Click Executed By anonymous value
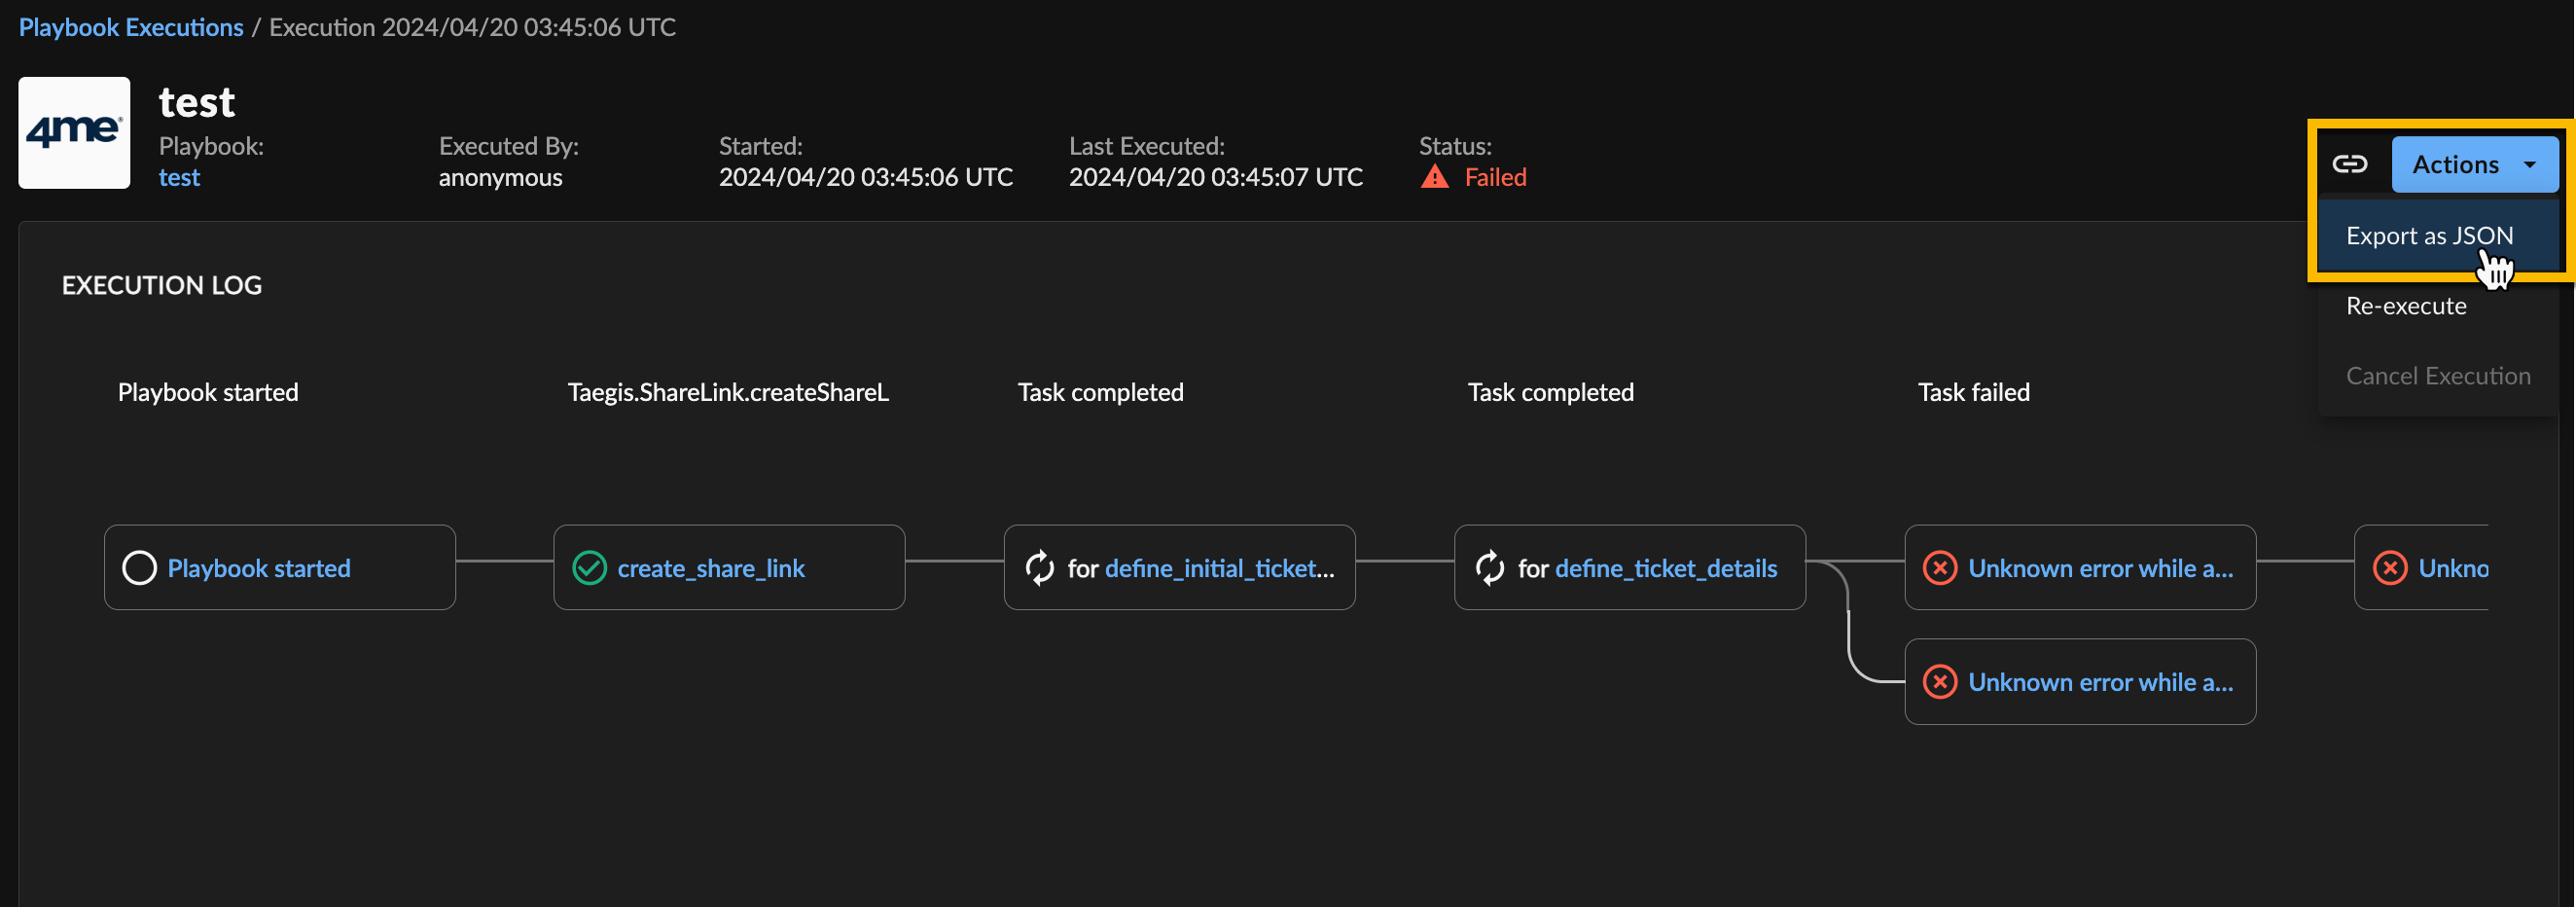The image size is (2576, 907). coord(500,177)
